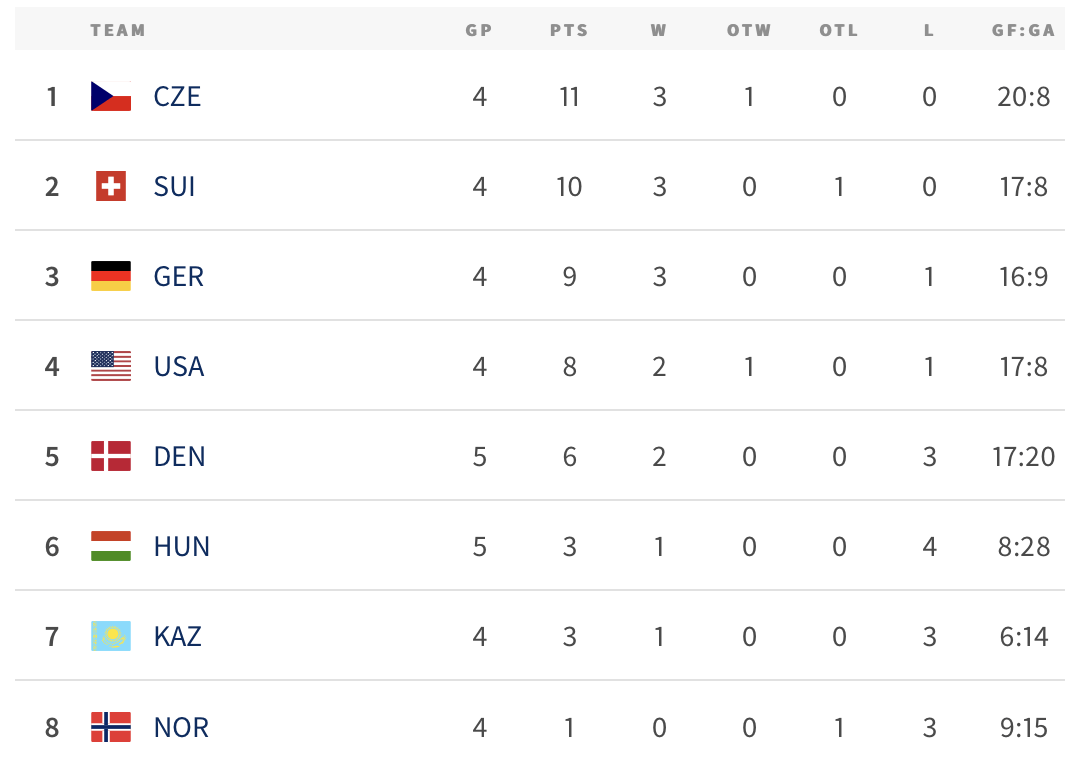Go to the DEN team page
1086x766 pixels.
coord(179,456)
